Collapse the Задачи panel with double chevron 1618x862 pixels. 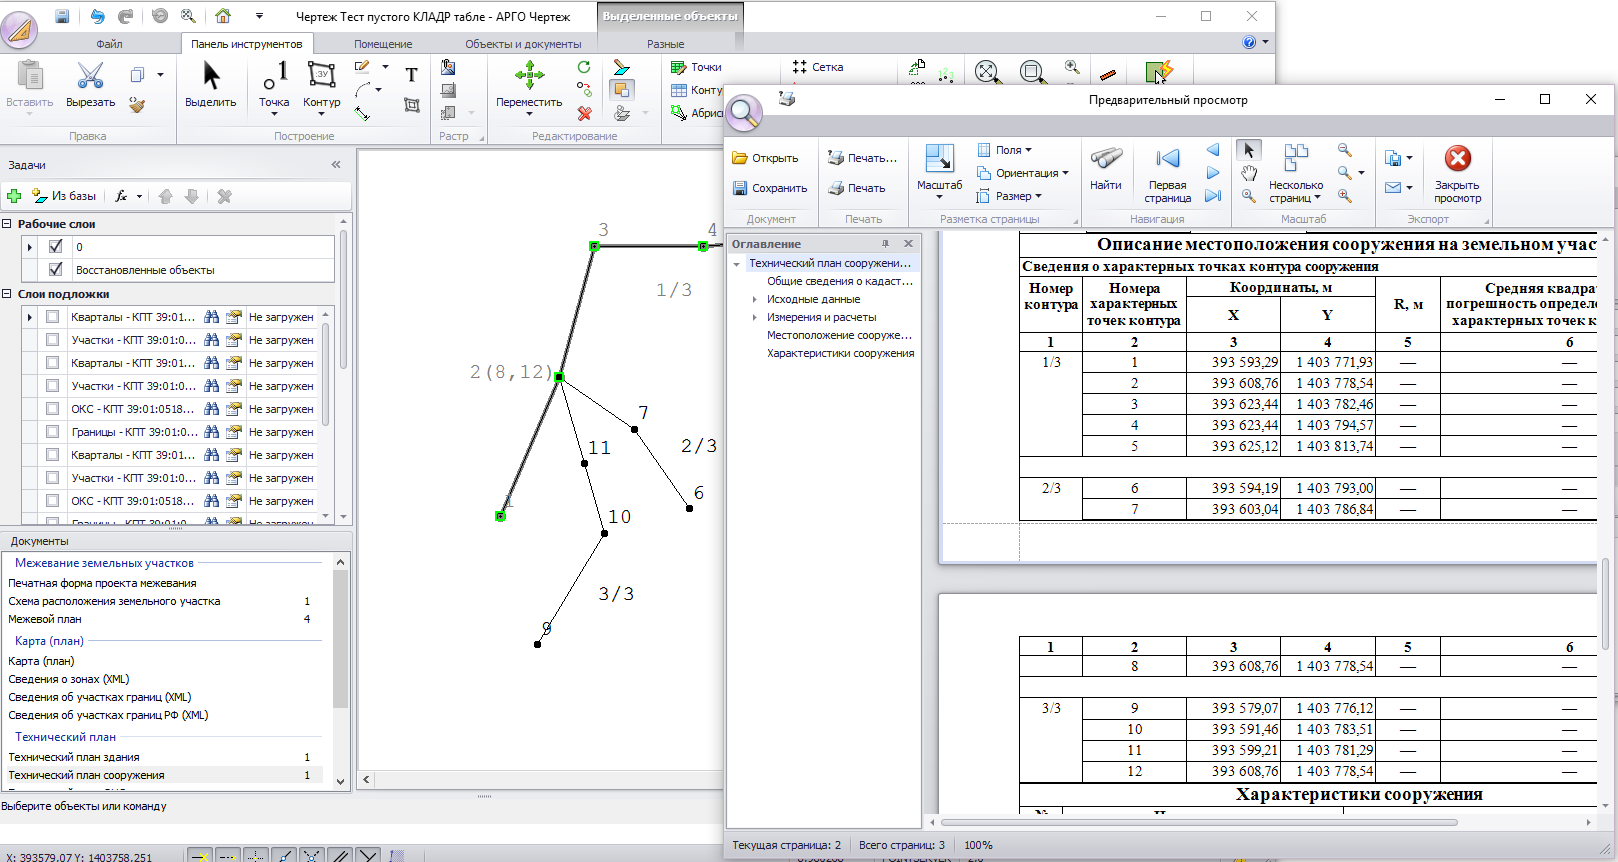tap(336, 165)
